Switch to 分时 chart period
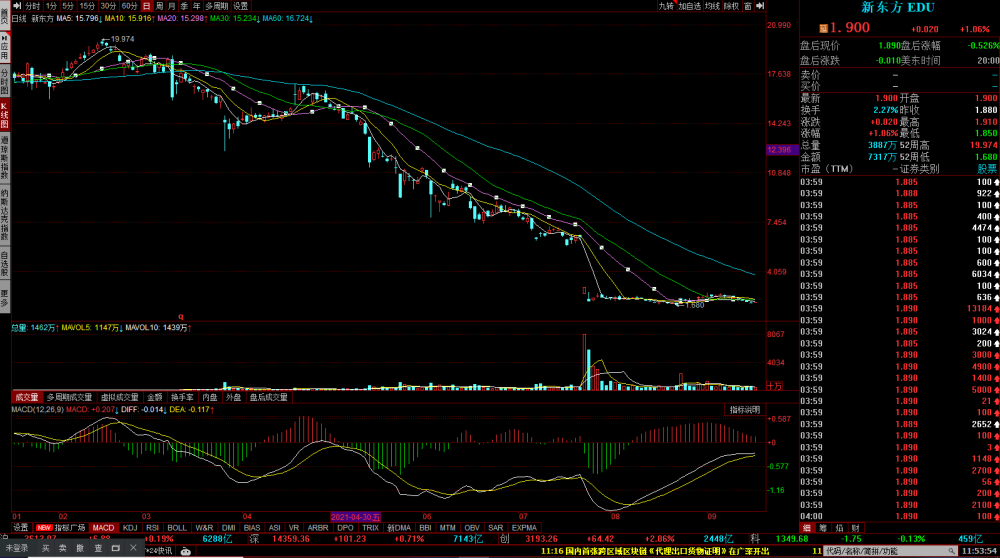1000x558 pixels. point(33,6)
